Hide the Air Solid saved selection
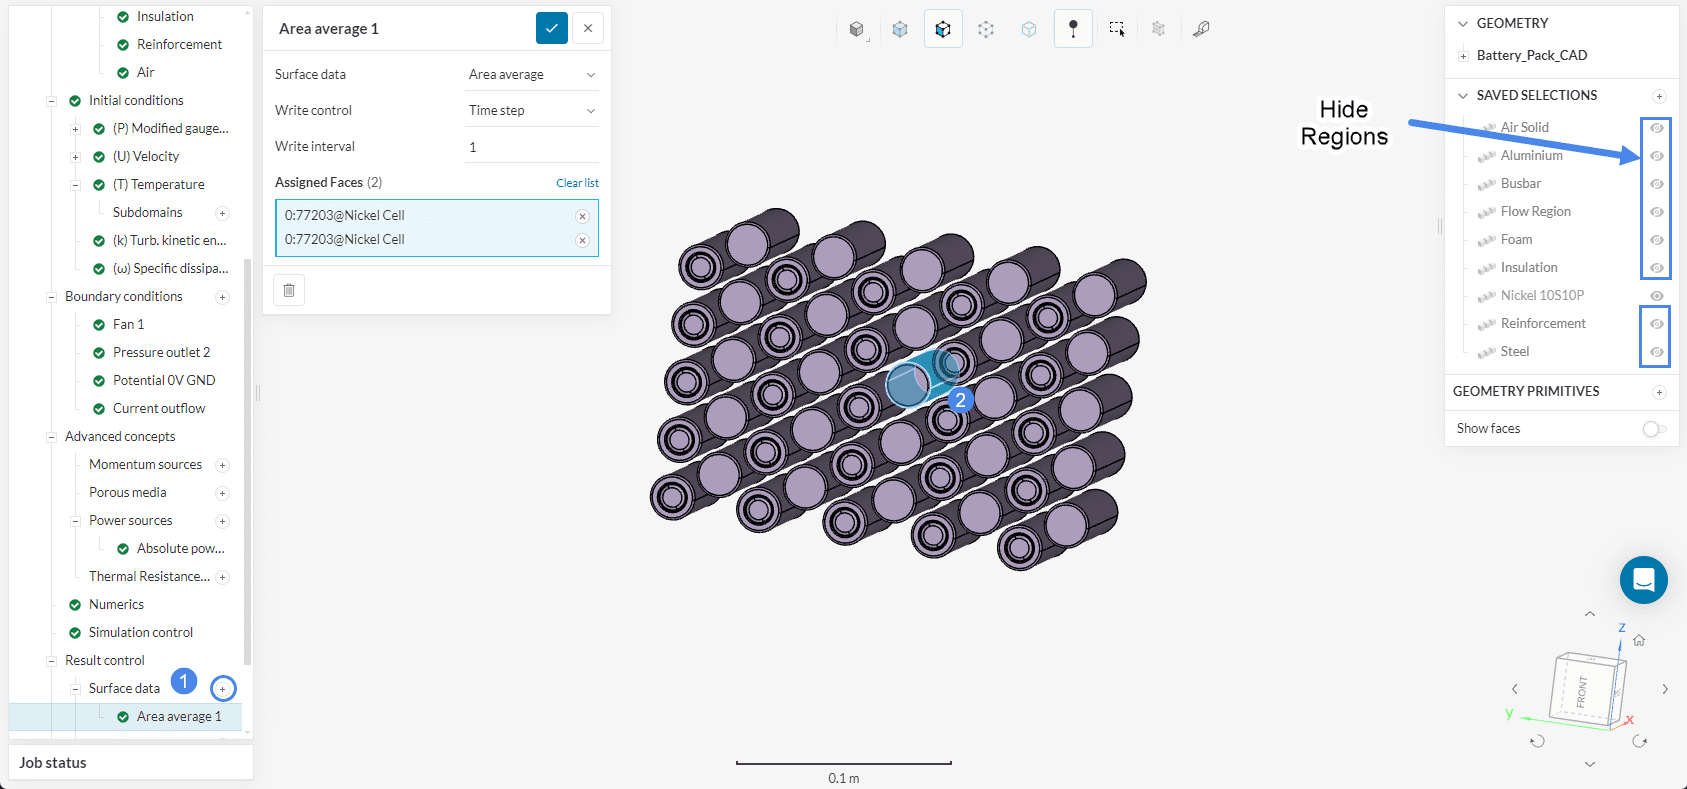The image size is (1687, 789). click(1657, 128)
